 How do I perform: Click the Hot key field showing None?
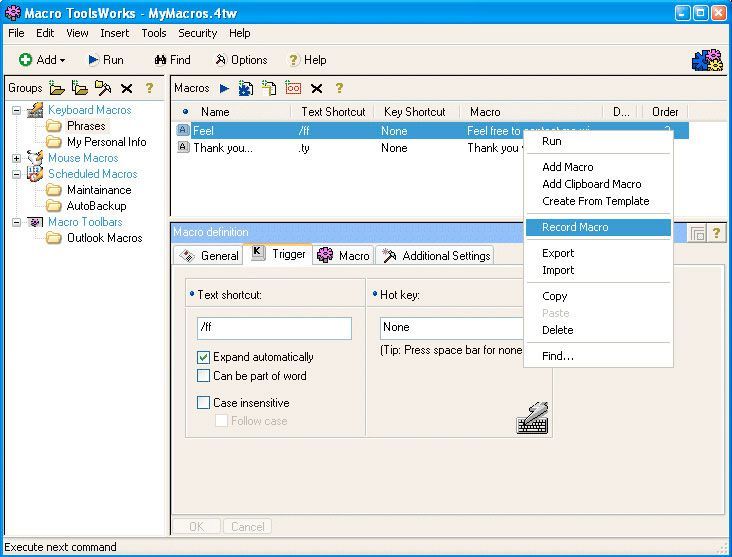pos(451,328)
